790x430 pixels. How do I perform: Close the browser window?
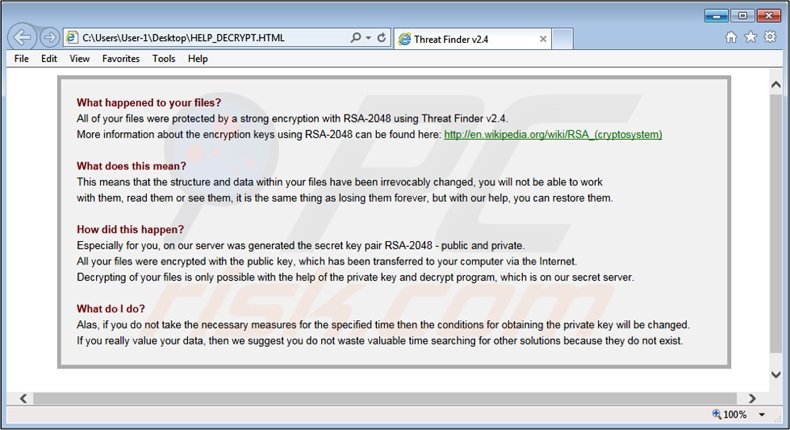769,16
